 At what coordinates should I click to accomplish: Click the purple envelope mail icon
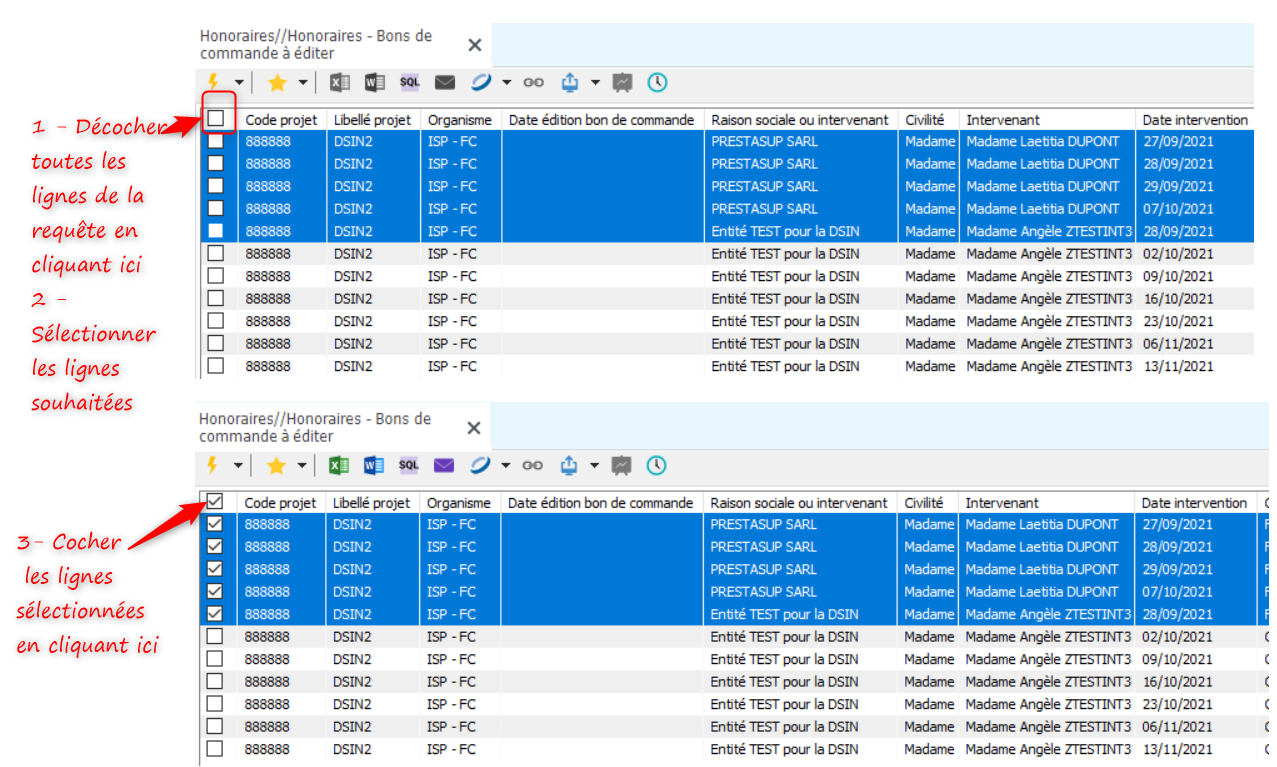pos(444,465)
